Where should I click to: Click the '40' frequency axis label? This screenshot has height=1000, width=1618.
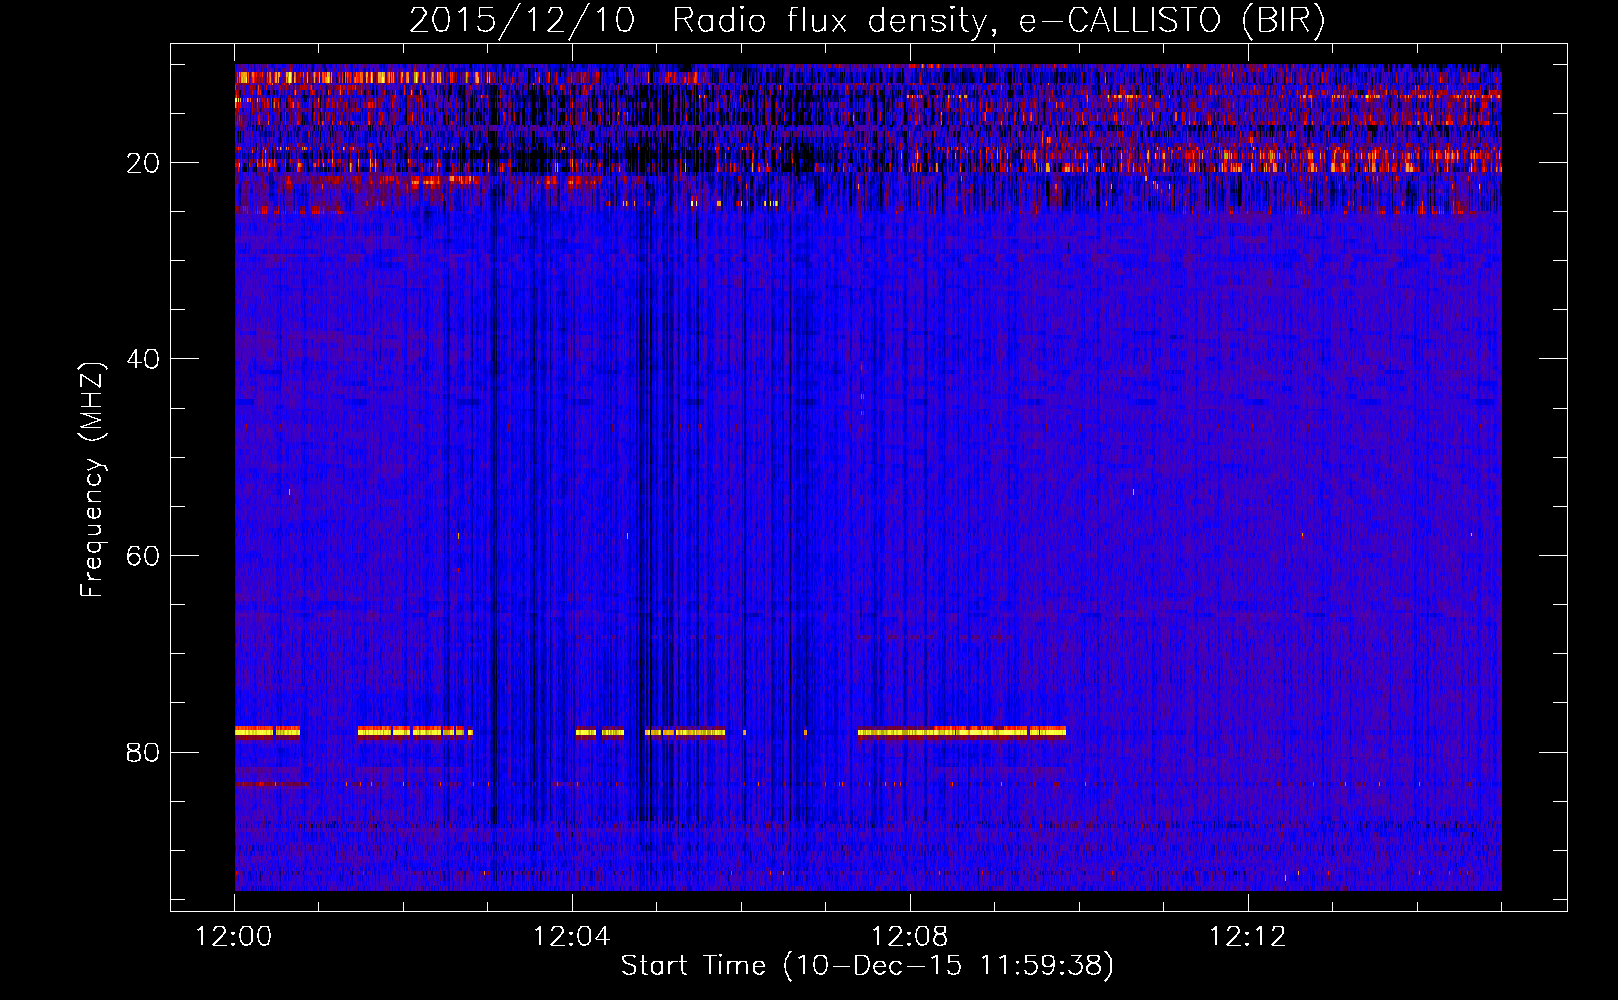(144, 359)
